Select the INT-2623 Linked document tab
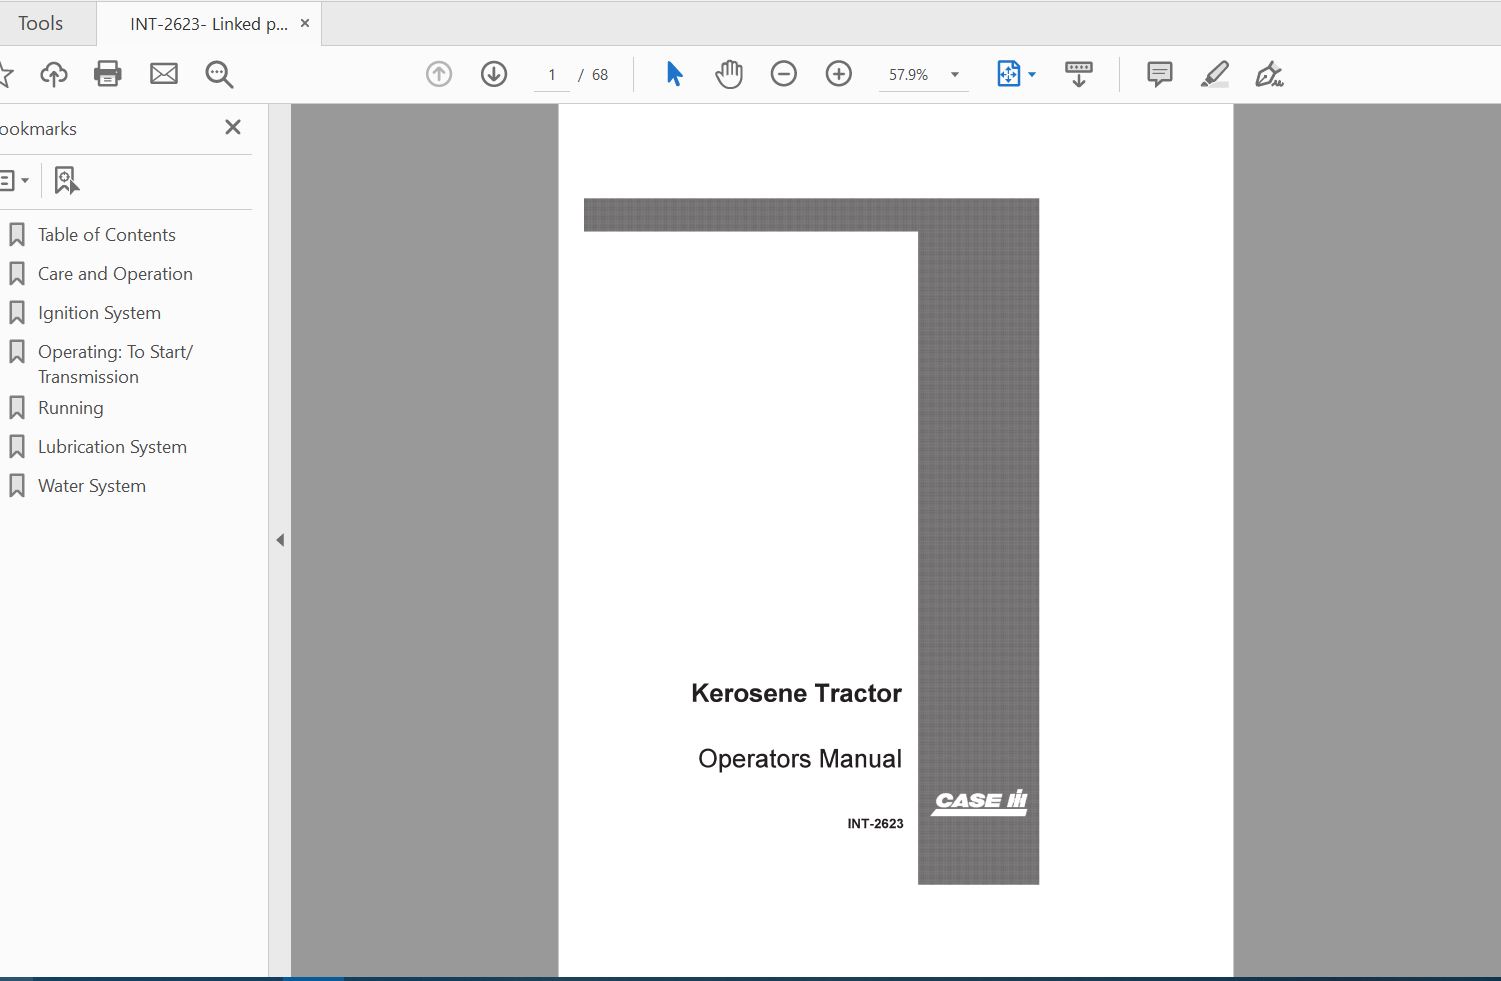1501x981 pixels. 208,24
